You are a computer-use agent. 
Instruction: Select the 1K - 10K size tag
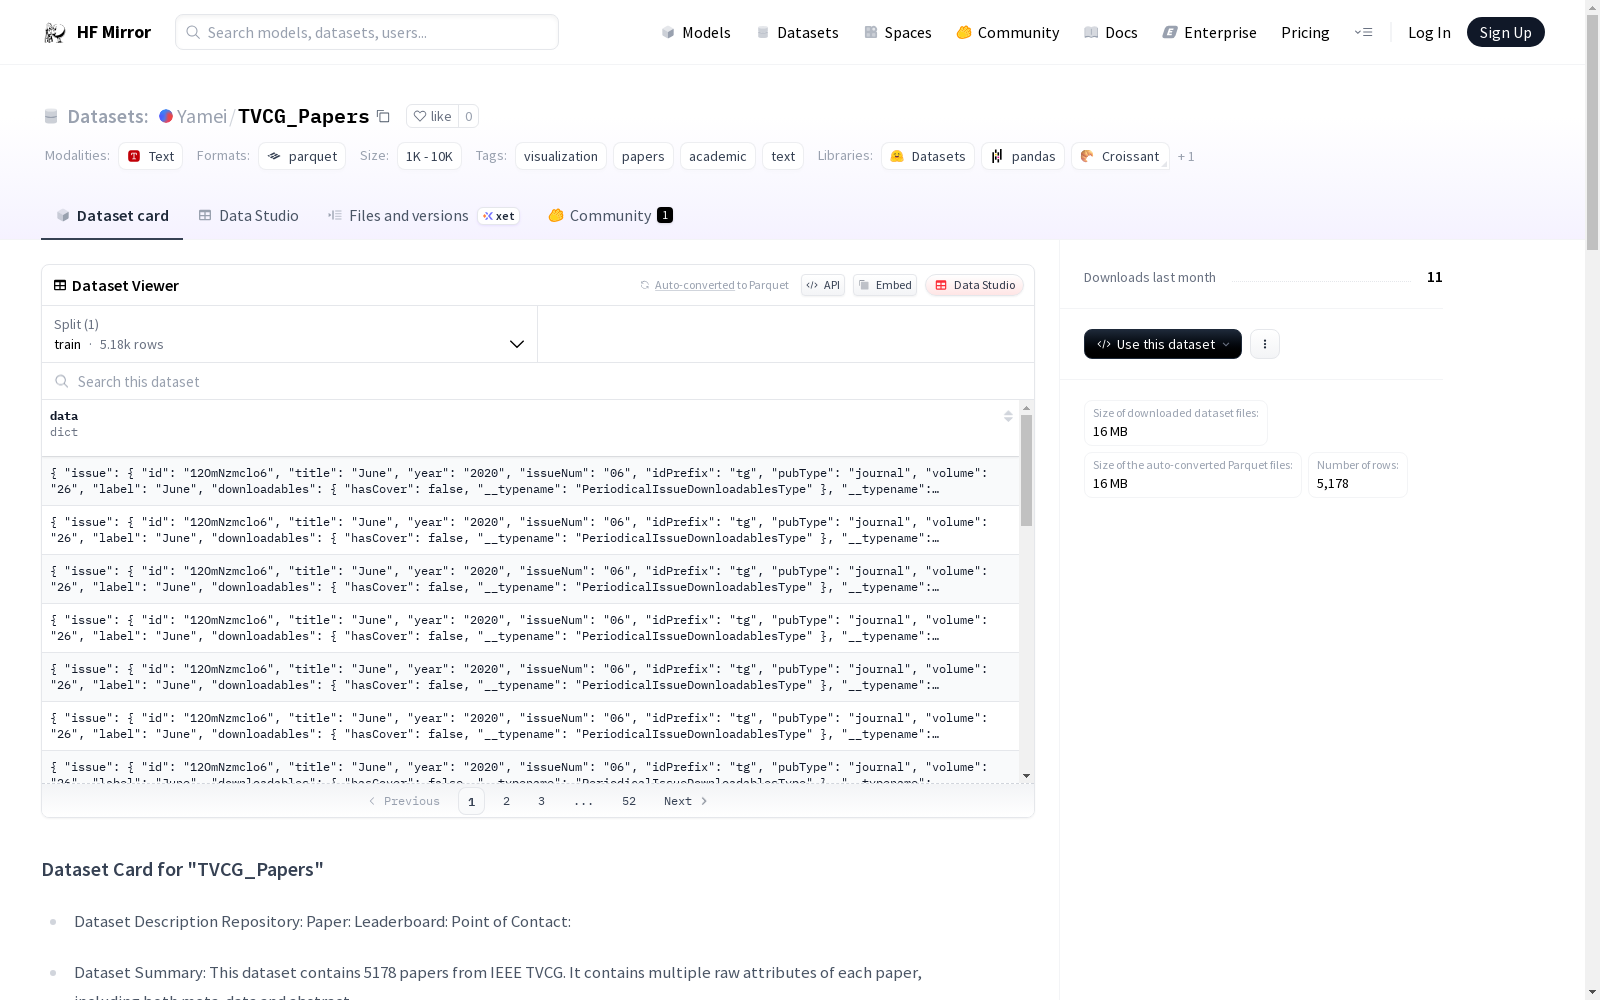click(x=429, y=156)
